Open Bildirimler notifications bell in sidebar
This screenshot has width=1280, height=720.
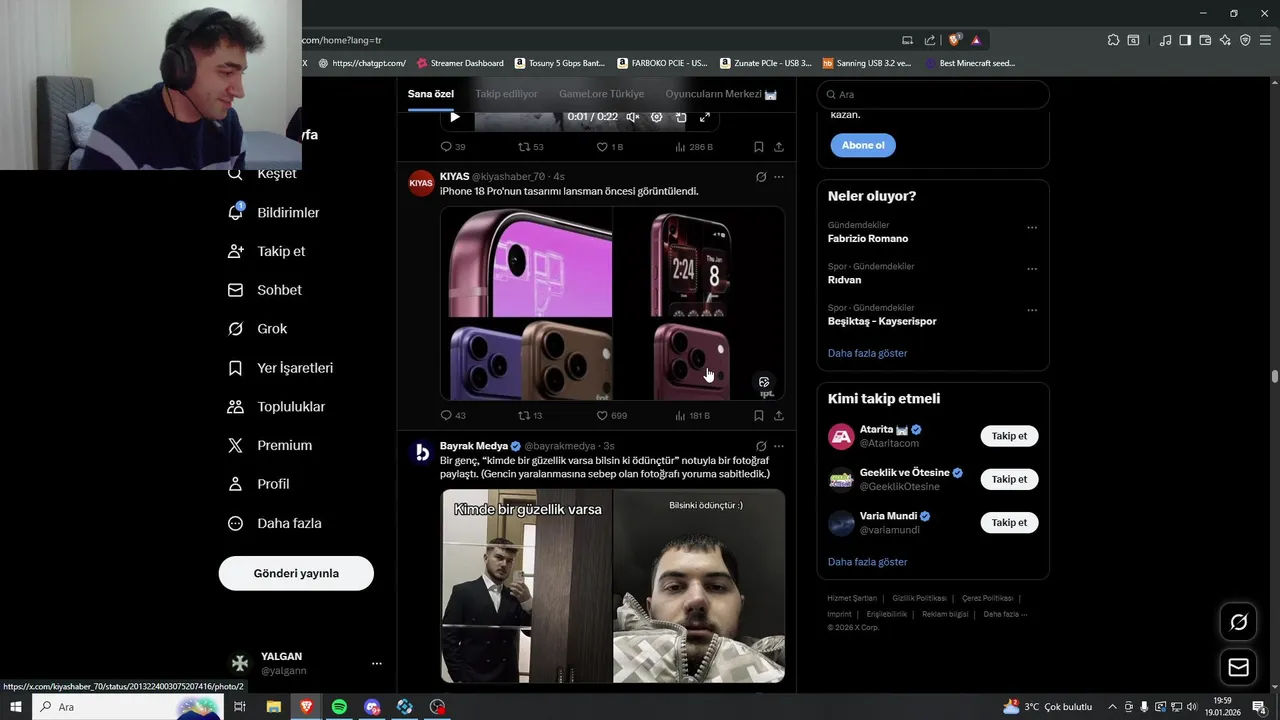[235, 212]
